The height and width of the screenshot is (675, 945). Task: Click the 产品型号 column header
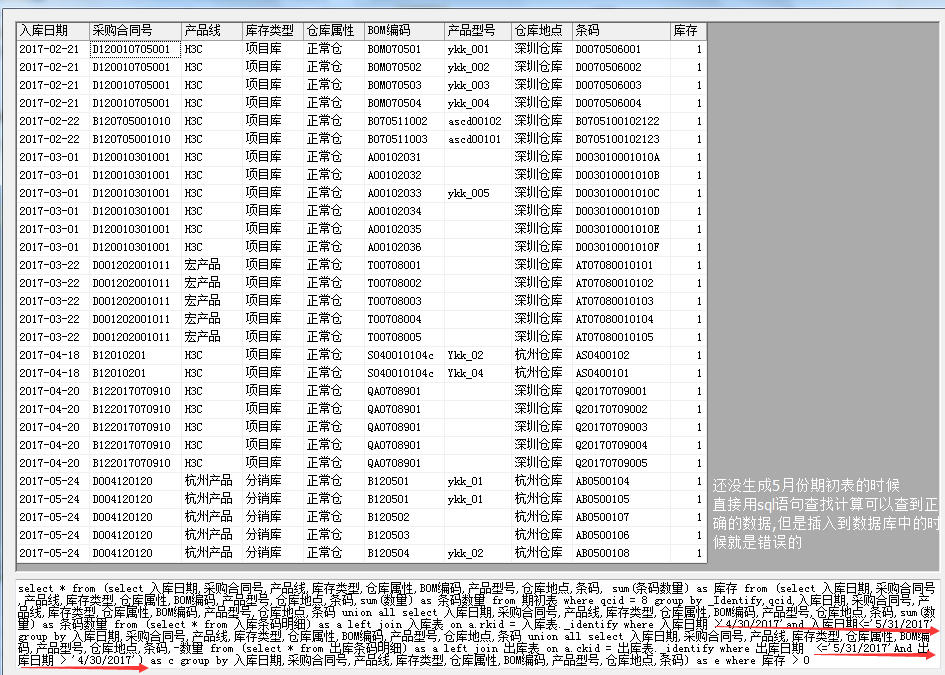click(478, 31)
